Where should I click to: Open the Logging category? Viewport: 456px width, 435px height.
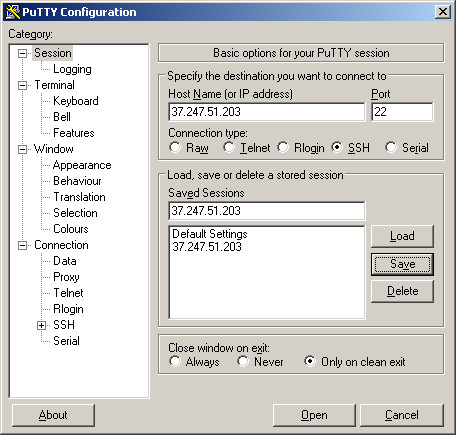pos(72,69)
